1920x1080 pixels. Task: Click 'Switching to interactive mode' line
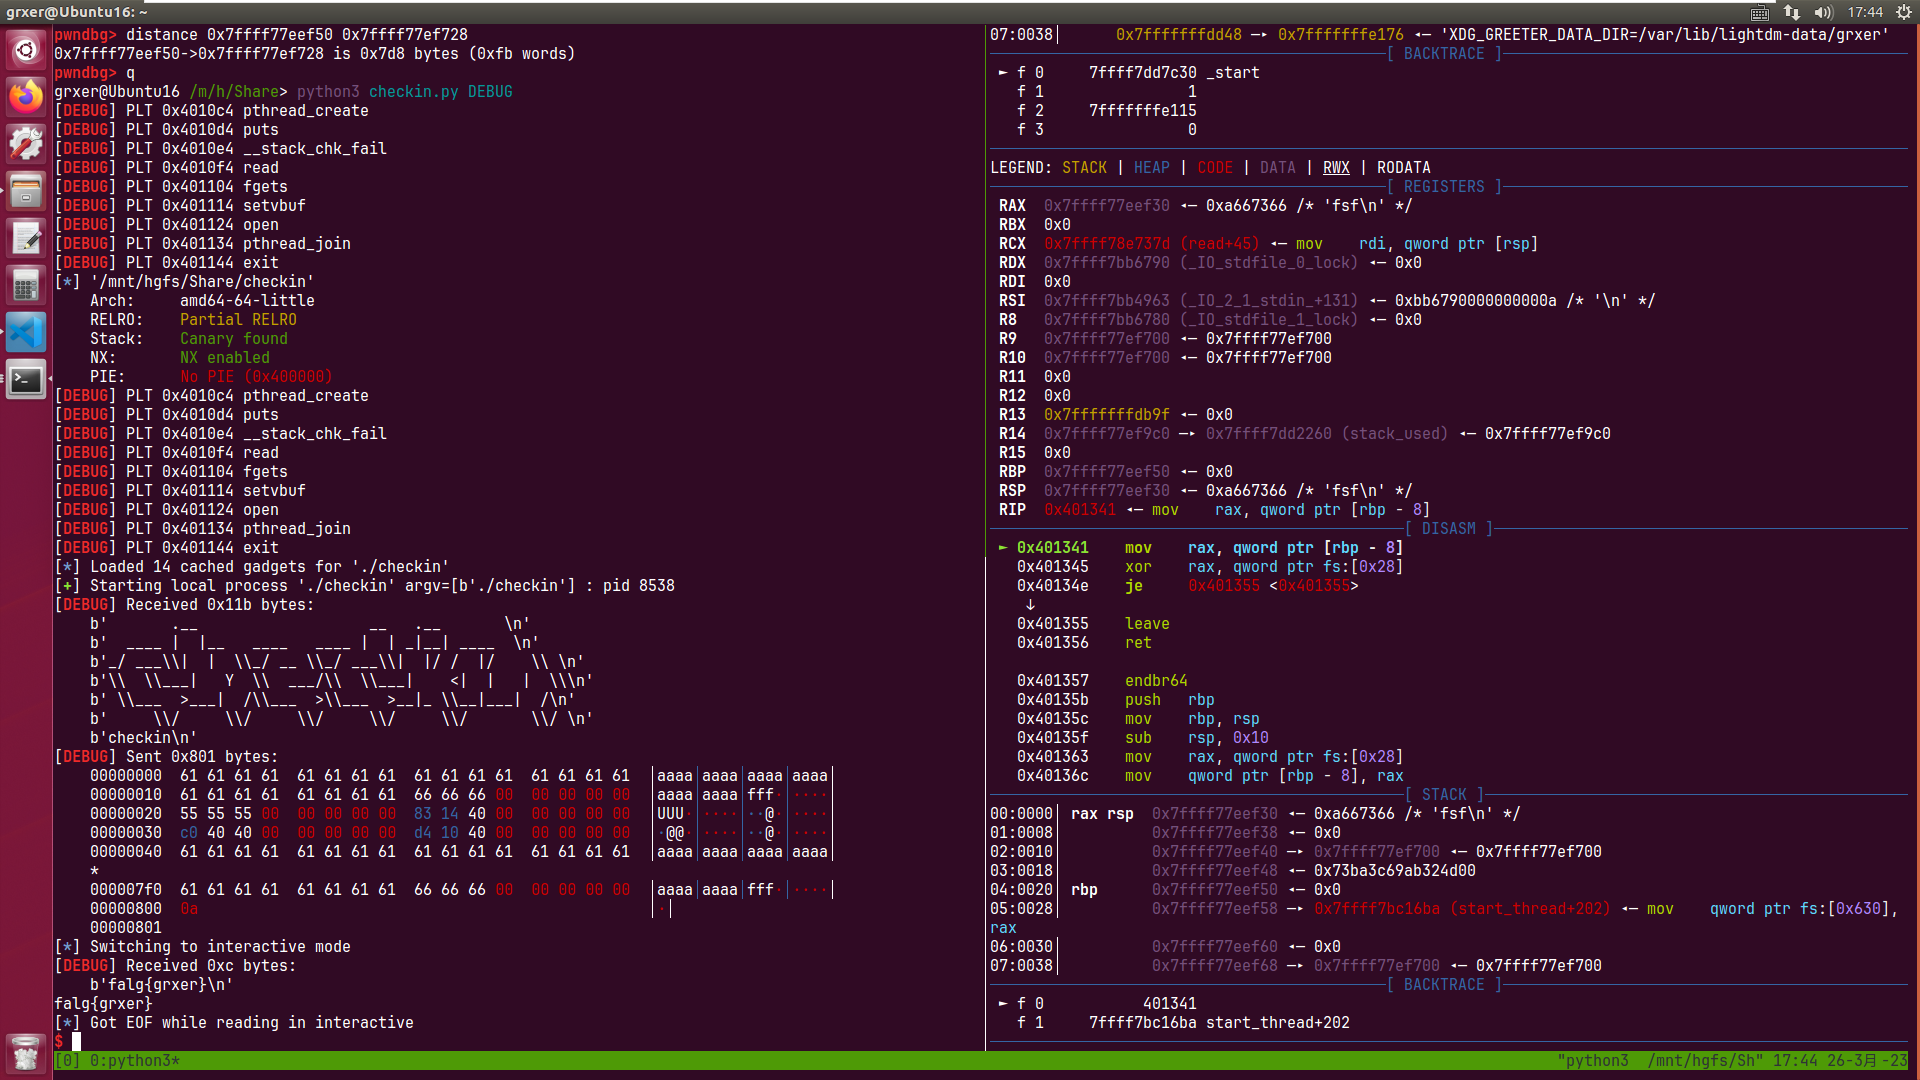[x=202, y=947]
